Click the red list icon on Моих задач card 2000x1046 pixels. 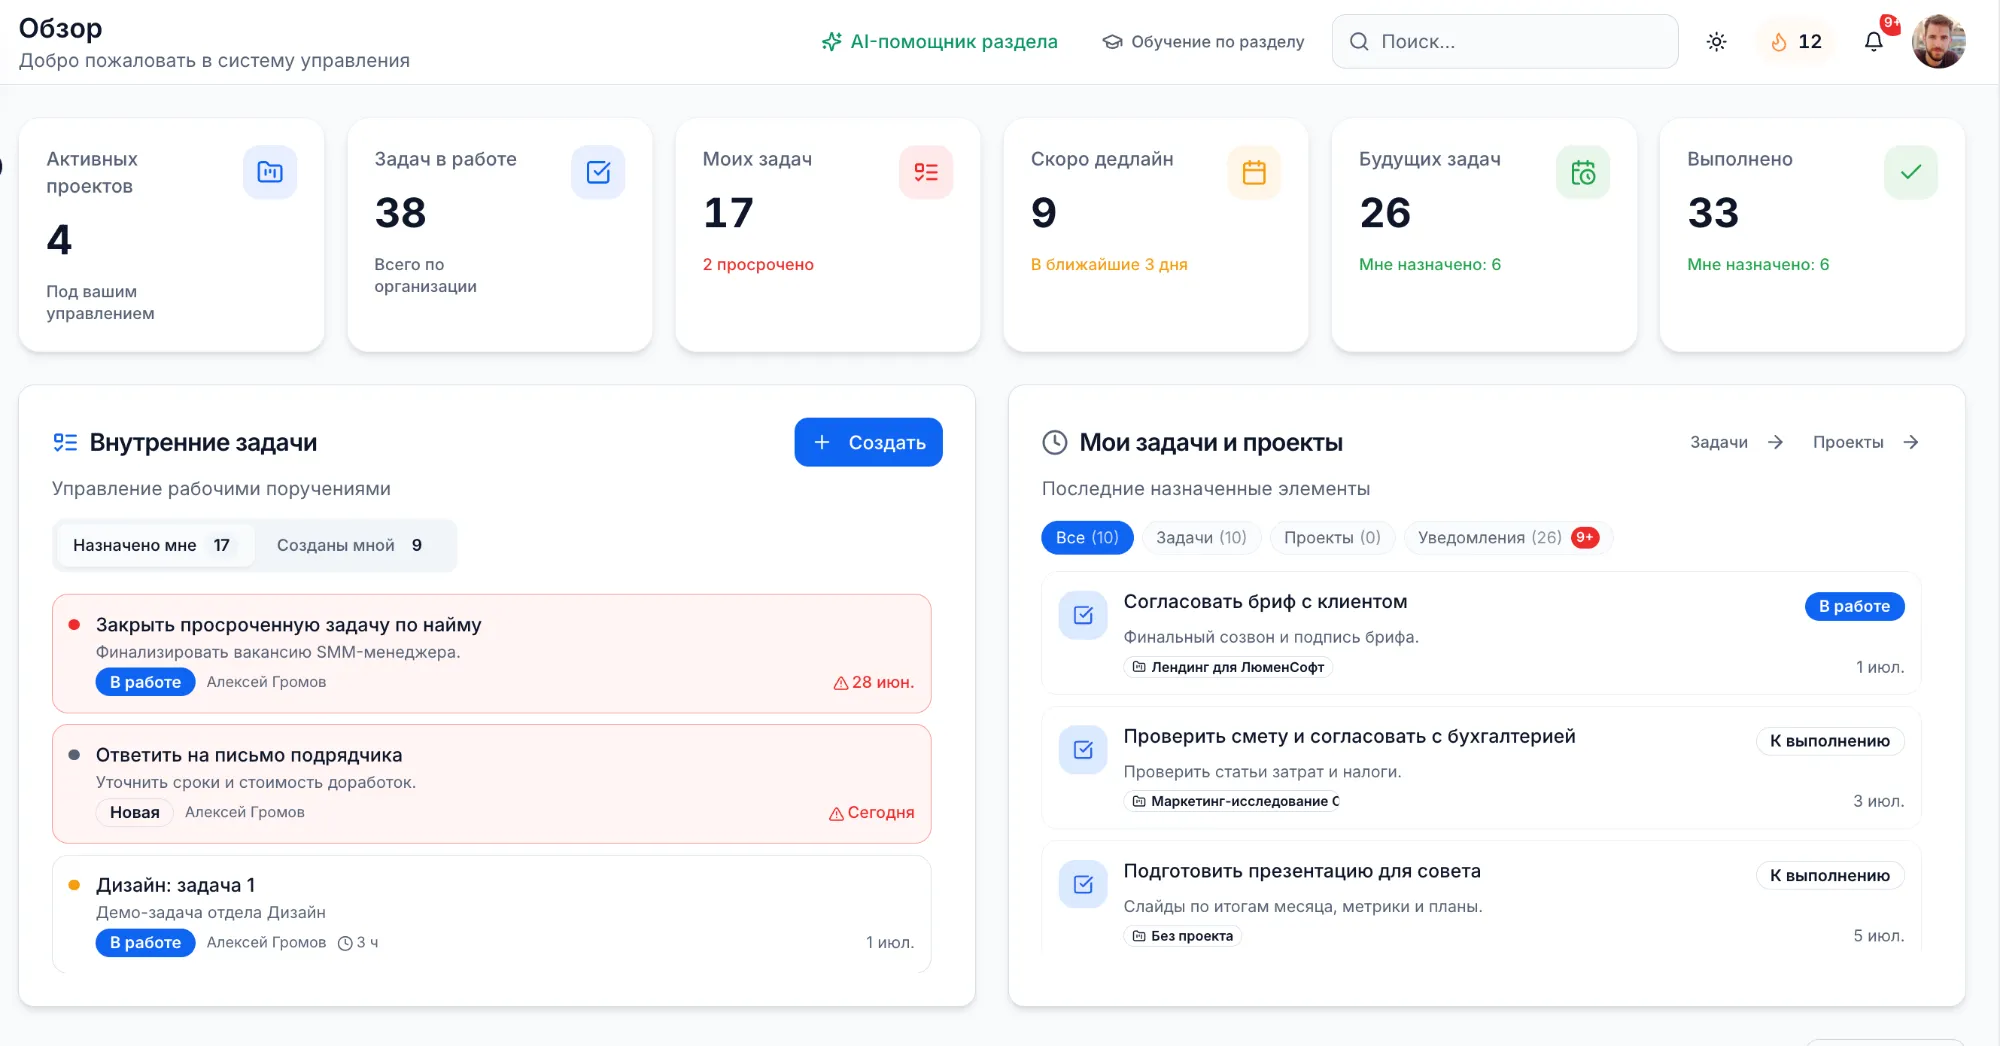[926, 172]
